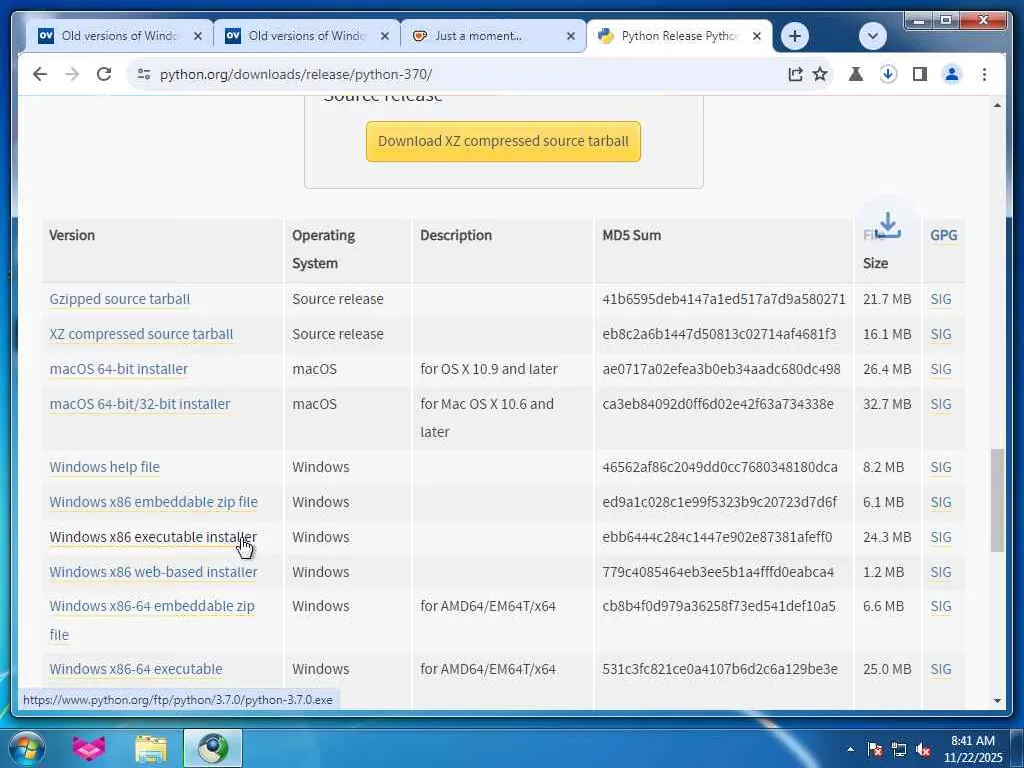Select the Python Release tab
The height and width of the screenshot is (768, 1024).
pos(679,36)
